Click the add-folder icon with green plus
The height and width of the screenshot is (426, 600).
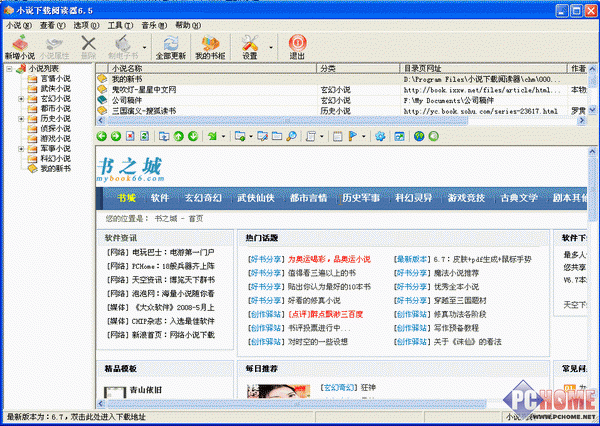pos(240,136)
